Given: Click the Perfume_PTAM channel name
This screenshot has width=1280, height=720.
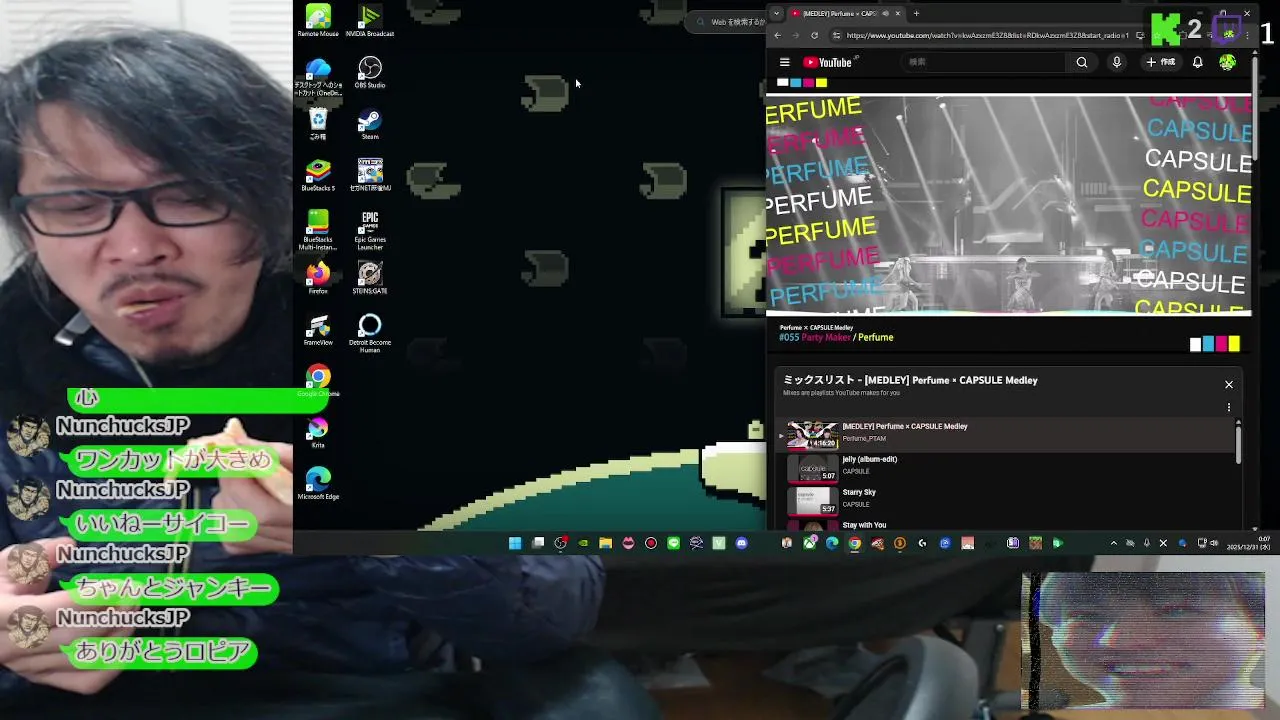Looking at the screenshot, I should coord(863,438).
